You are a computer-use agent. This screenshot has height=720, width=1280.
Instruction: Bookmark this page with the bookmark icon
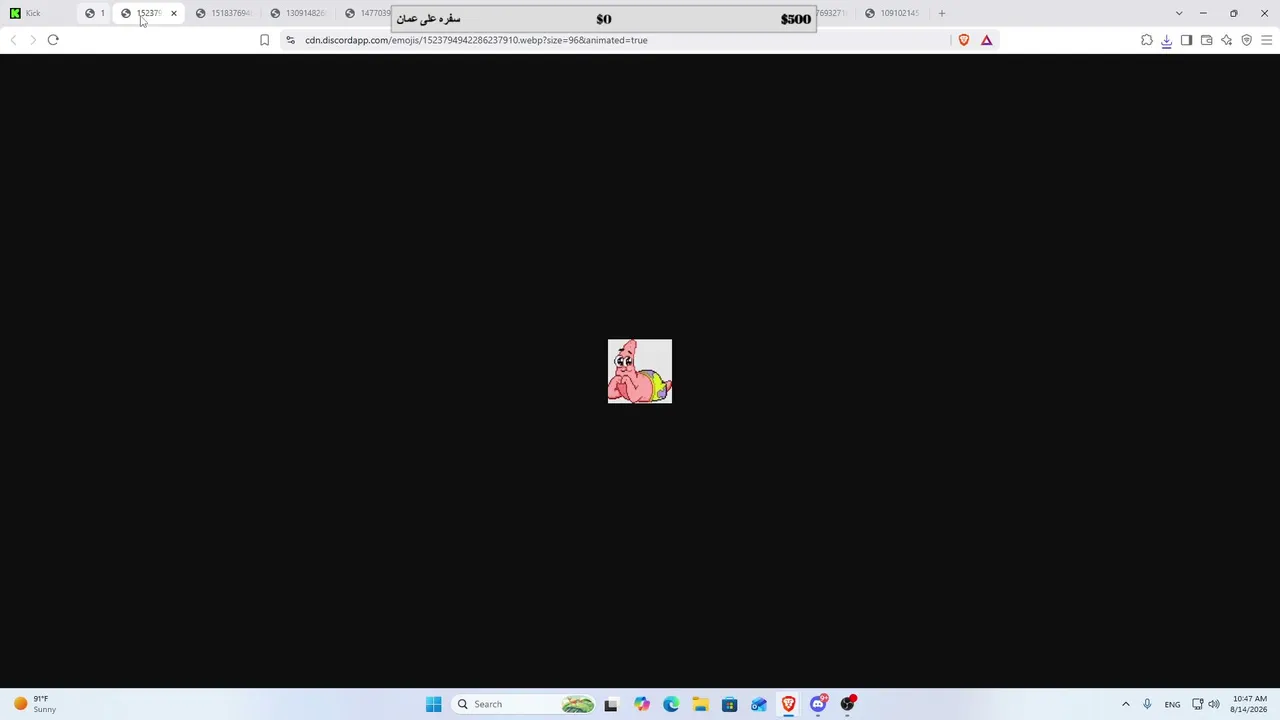264,40
